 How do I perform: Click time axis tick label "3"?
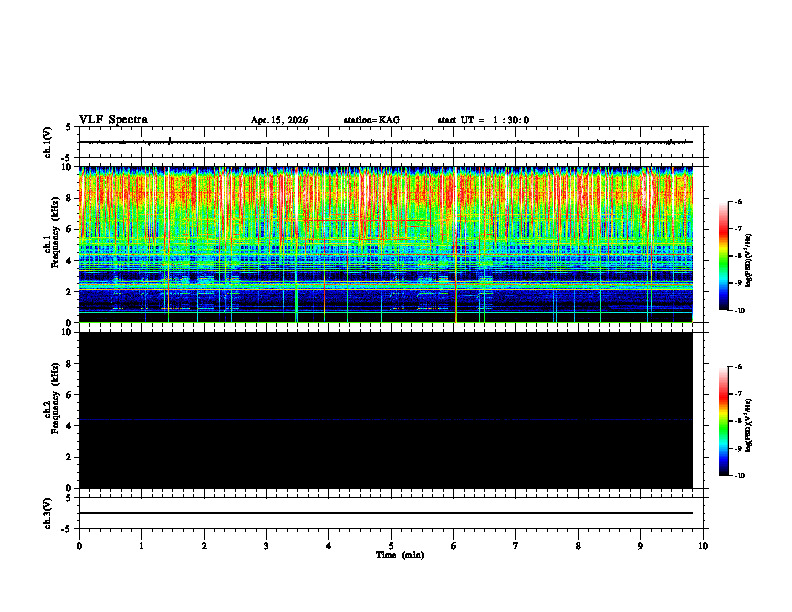tap(266, 546)
